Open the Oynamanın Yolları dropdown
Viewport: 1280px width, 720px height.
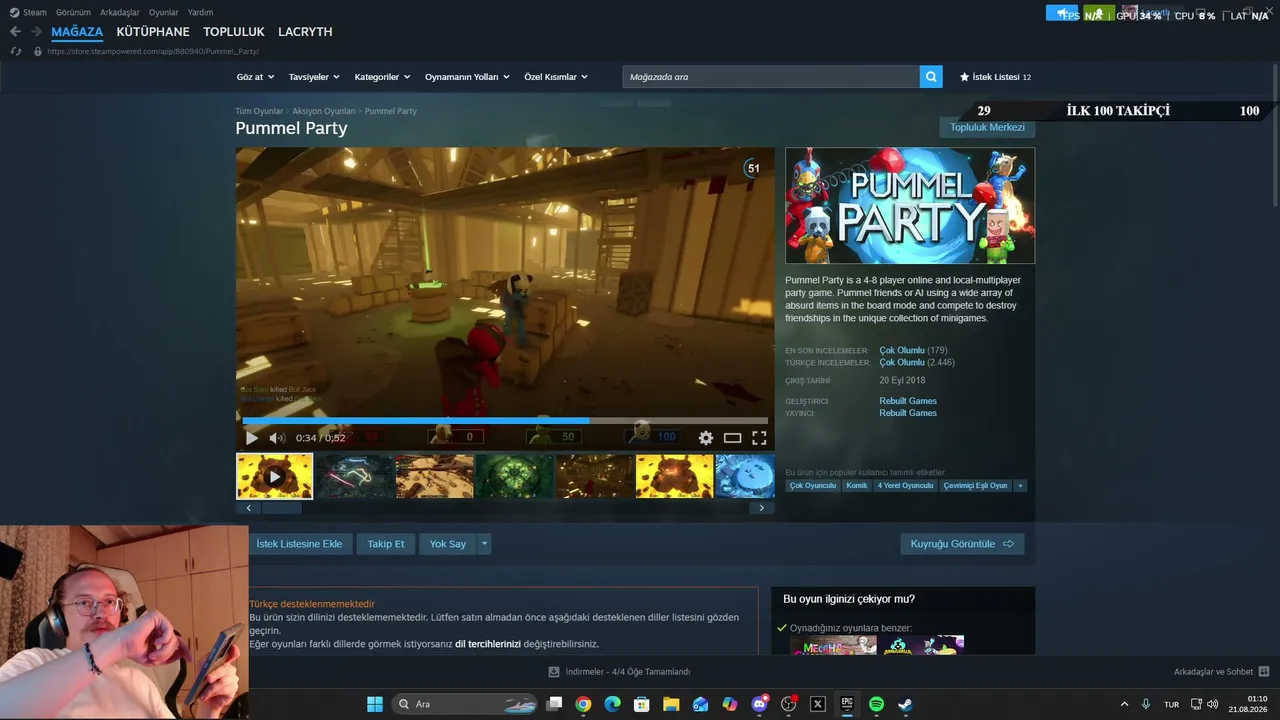467,77
